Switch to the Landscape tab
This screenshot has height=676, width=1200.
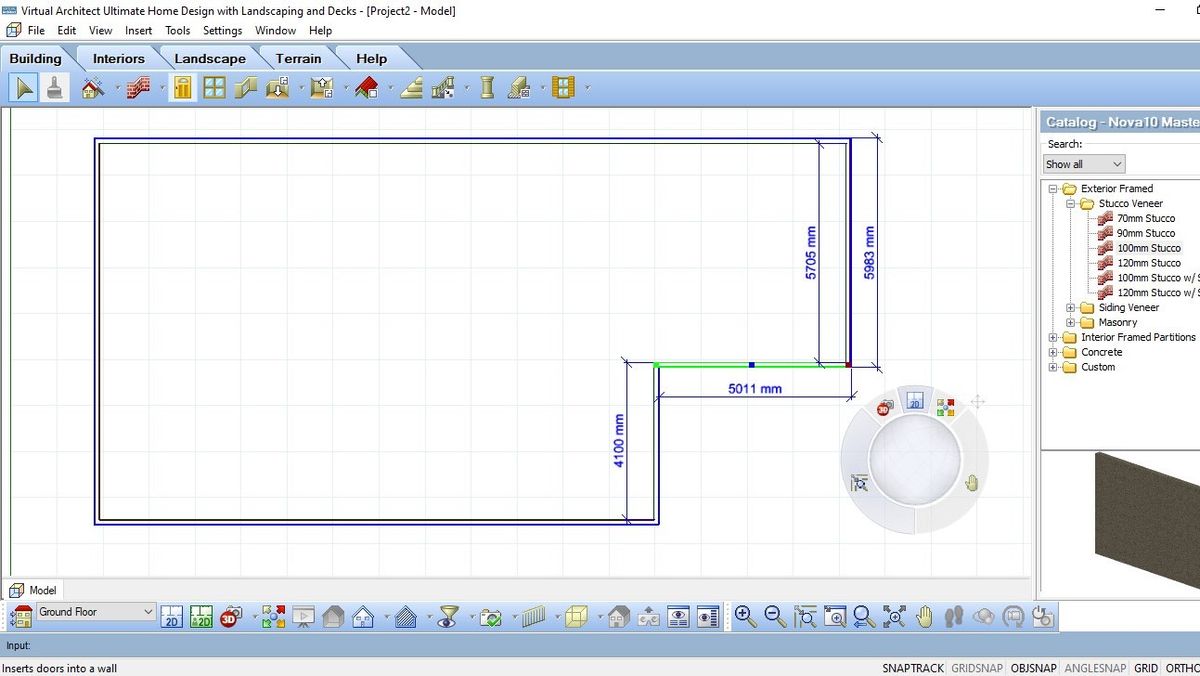pyautogui.click(x=209, y=58)
